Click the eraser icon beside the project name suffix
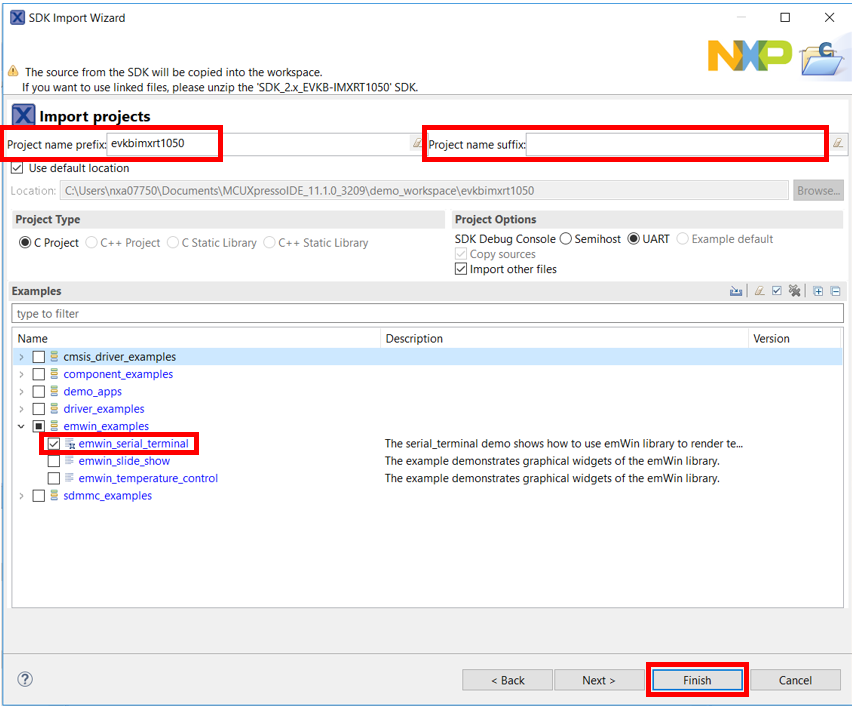The image size is (852, 706). coord(838,143)
